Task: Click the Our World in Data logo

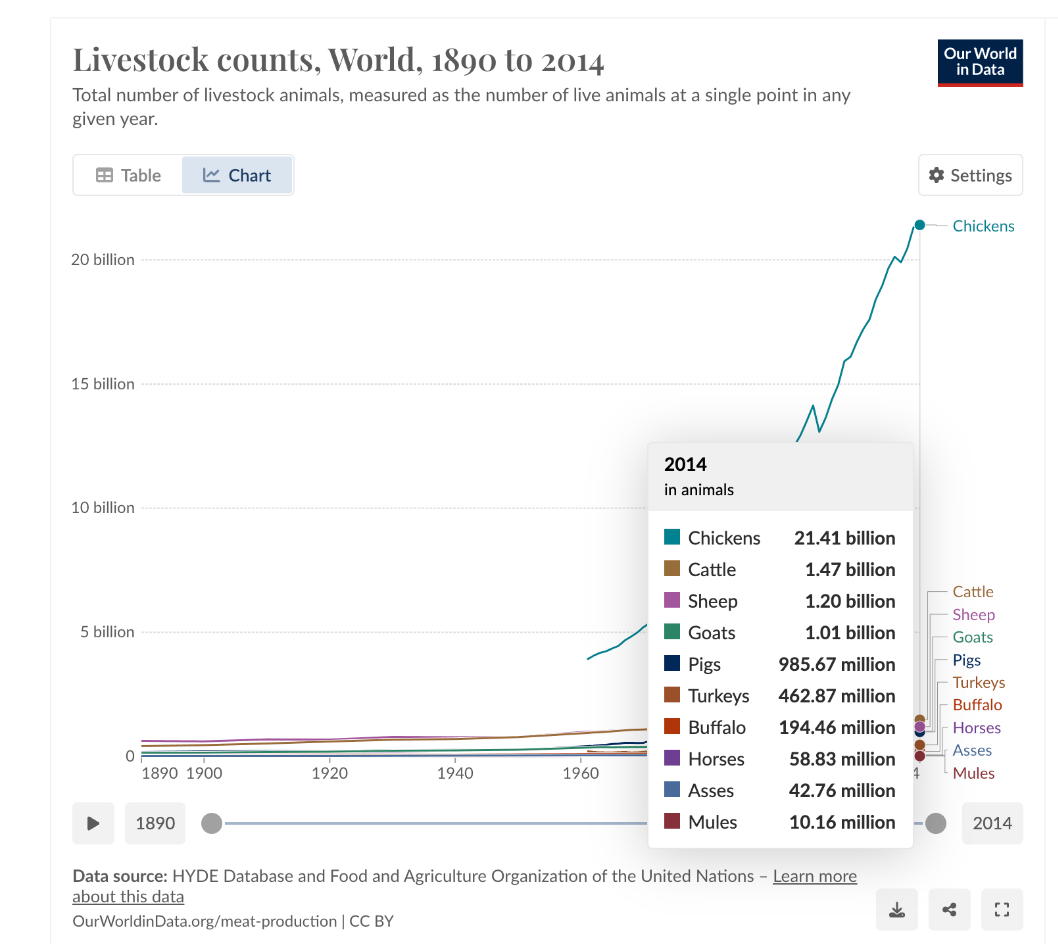Action: [980, 62]
